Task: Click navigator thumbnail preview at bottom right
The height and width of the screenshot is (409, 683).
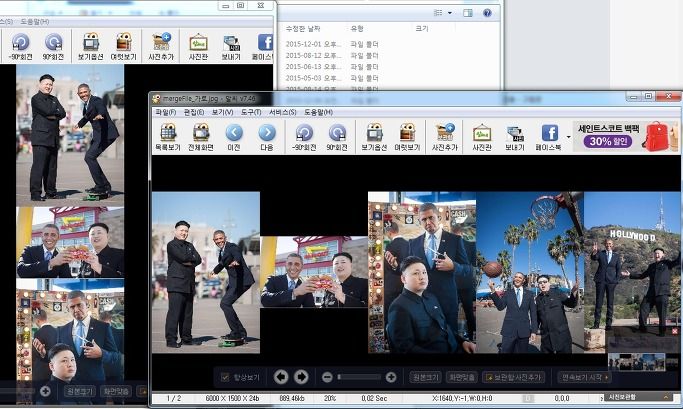Action: 636,362
